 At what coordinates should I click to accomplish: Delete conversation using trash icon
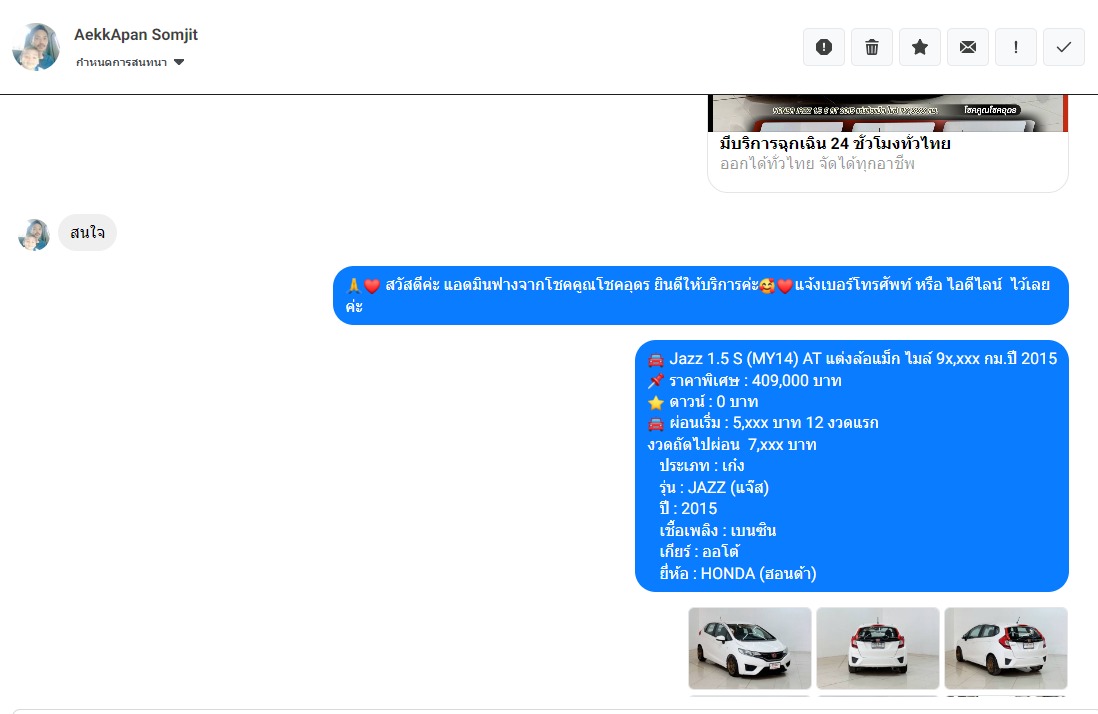(872, 47)
